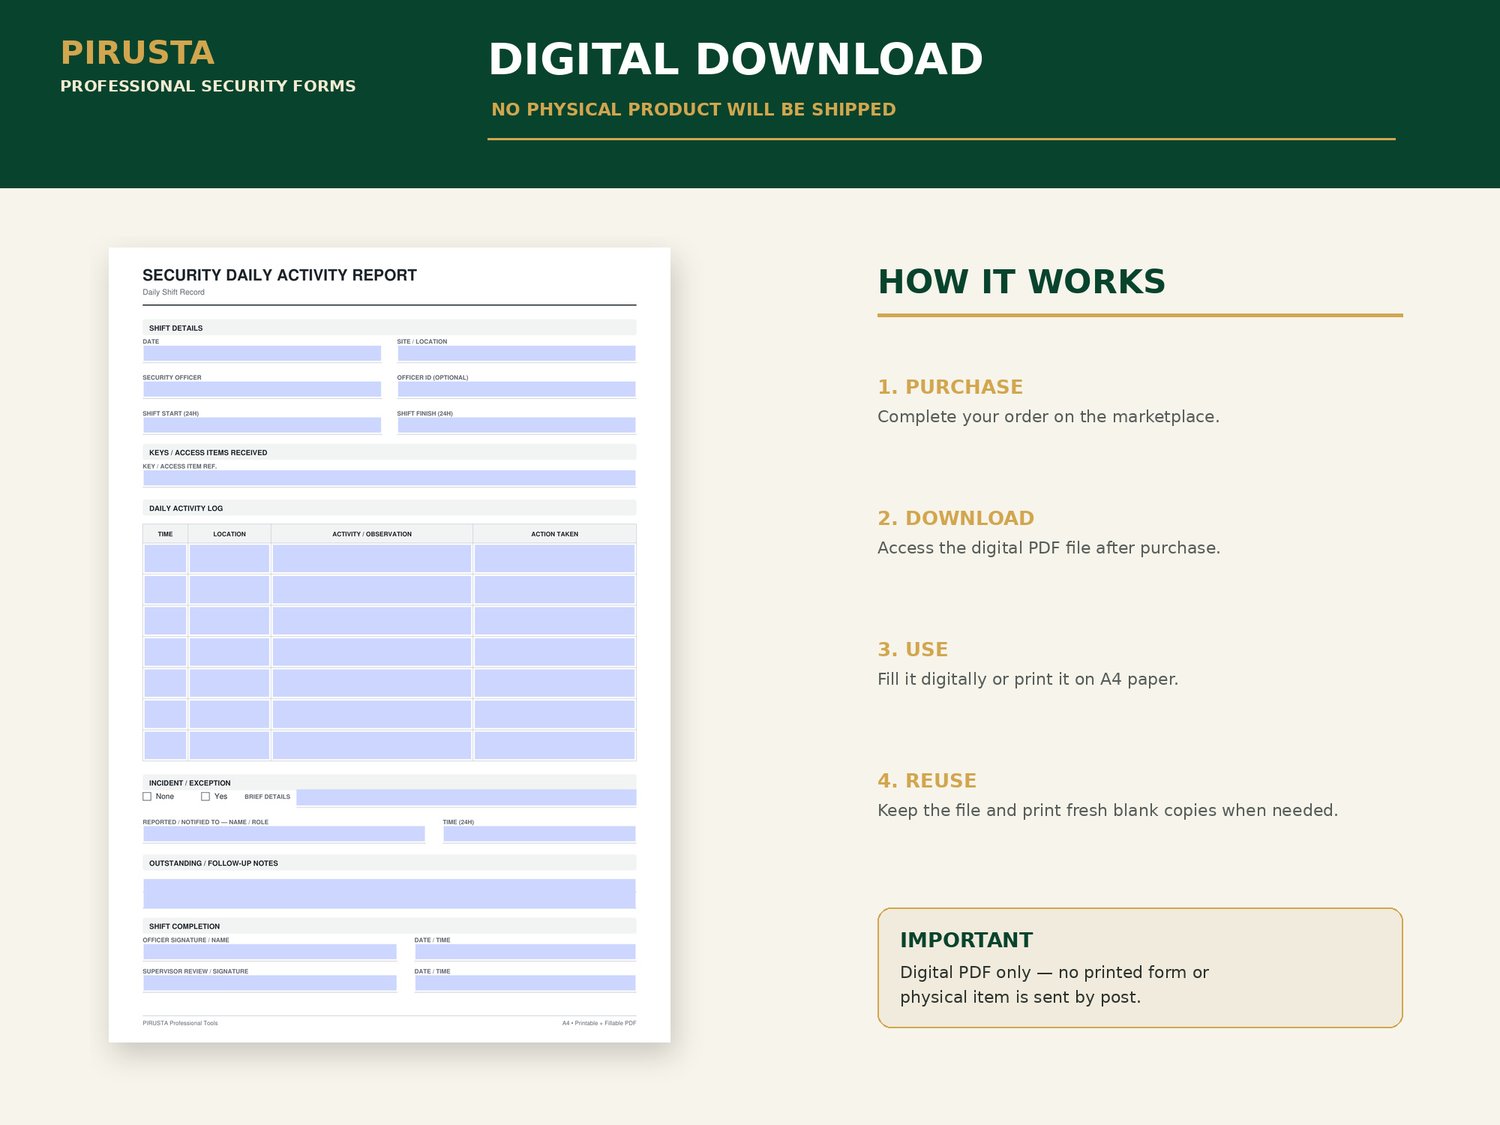Click the Date input field
The image size is (1500, 1125).
262,353
